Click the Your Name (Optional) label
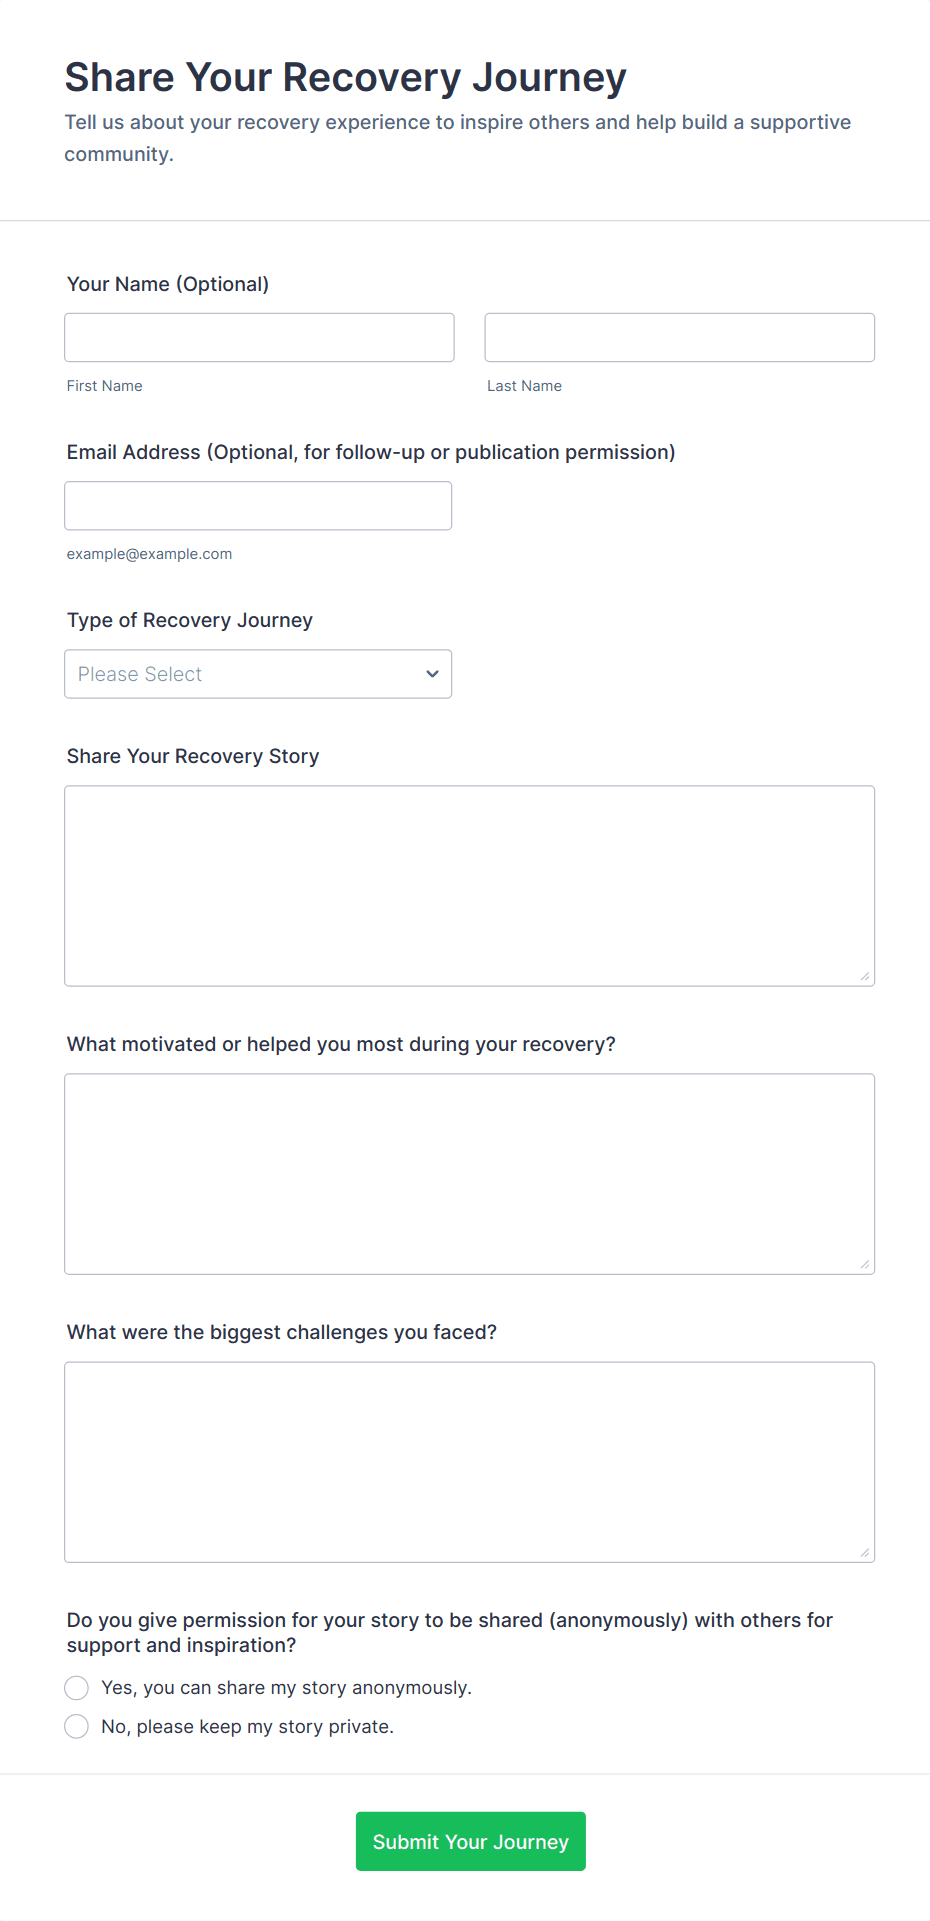 click(168, 284)
